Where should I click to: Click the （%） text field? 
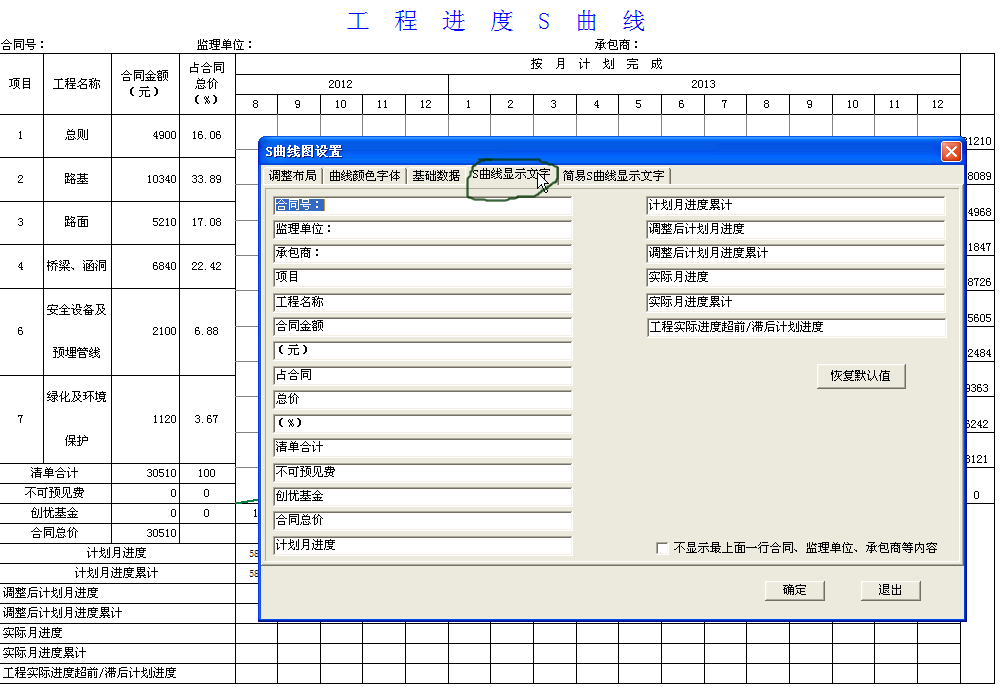(x=422, y=423)
